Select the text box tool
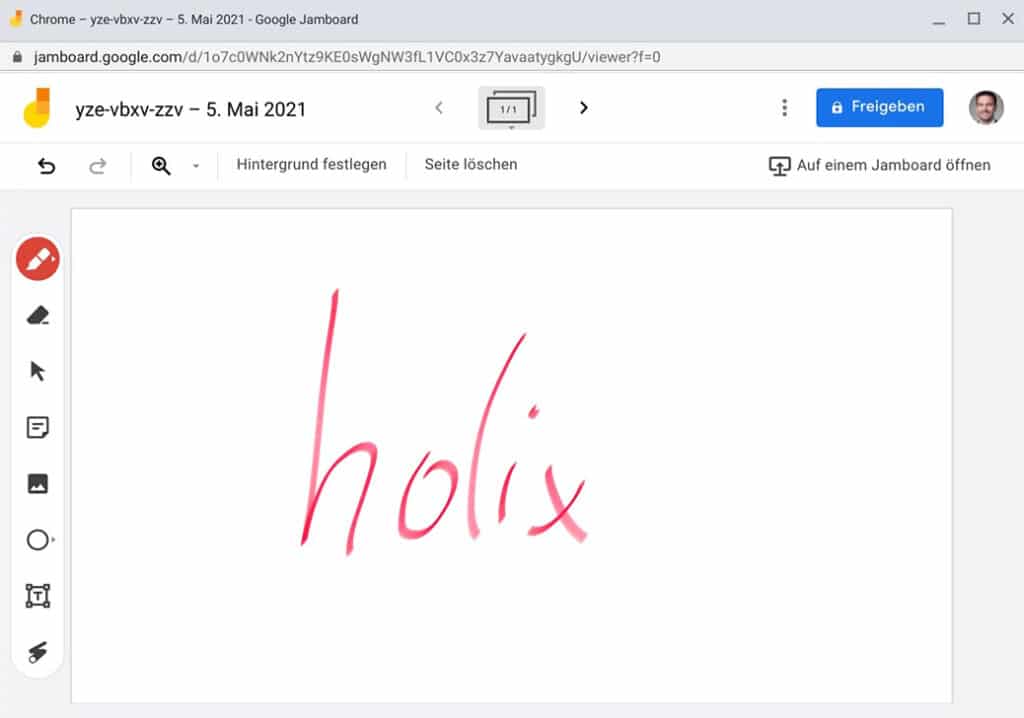 (37, 595)
